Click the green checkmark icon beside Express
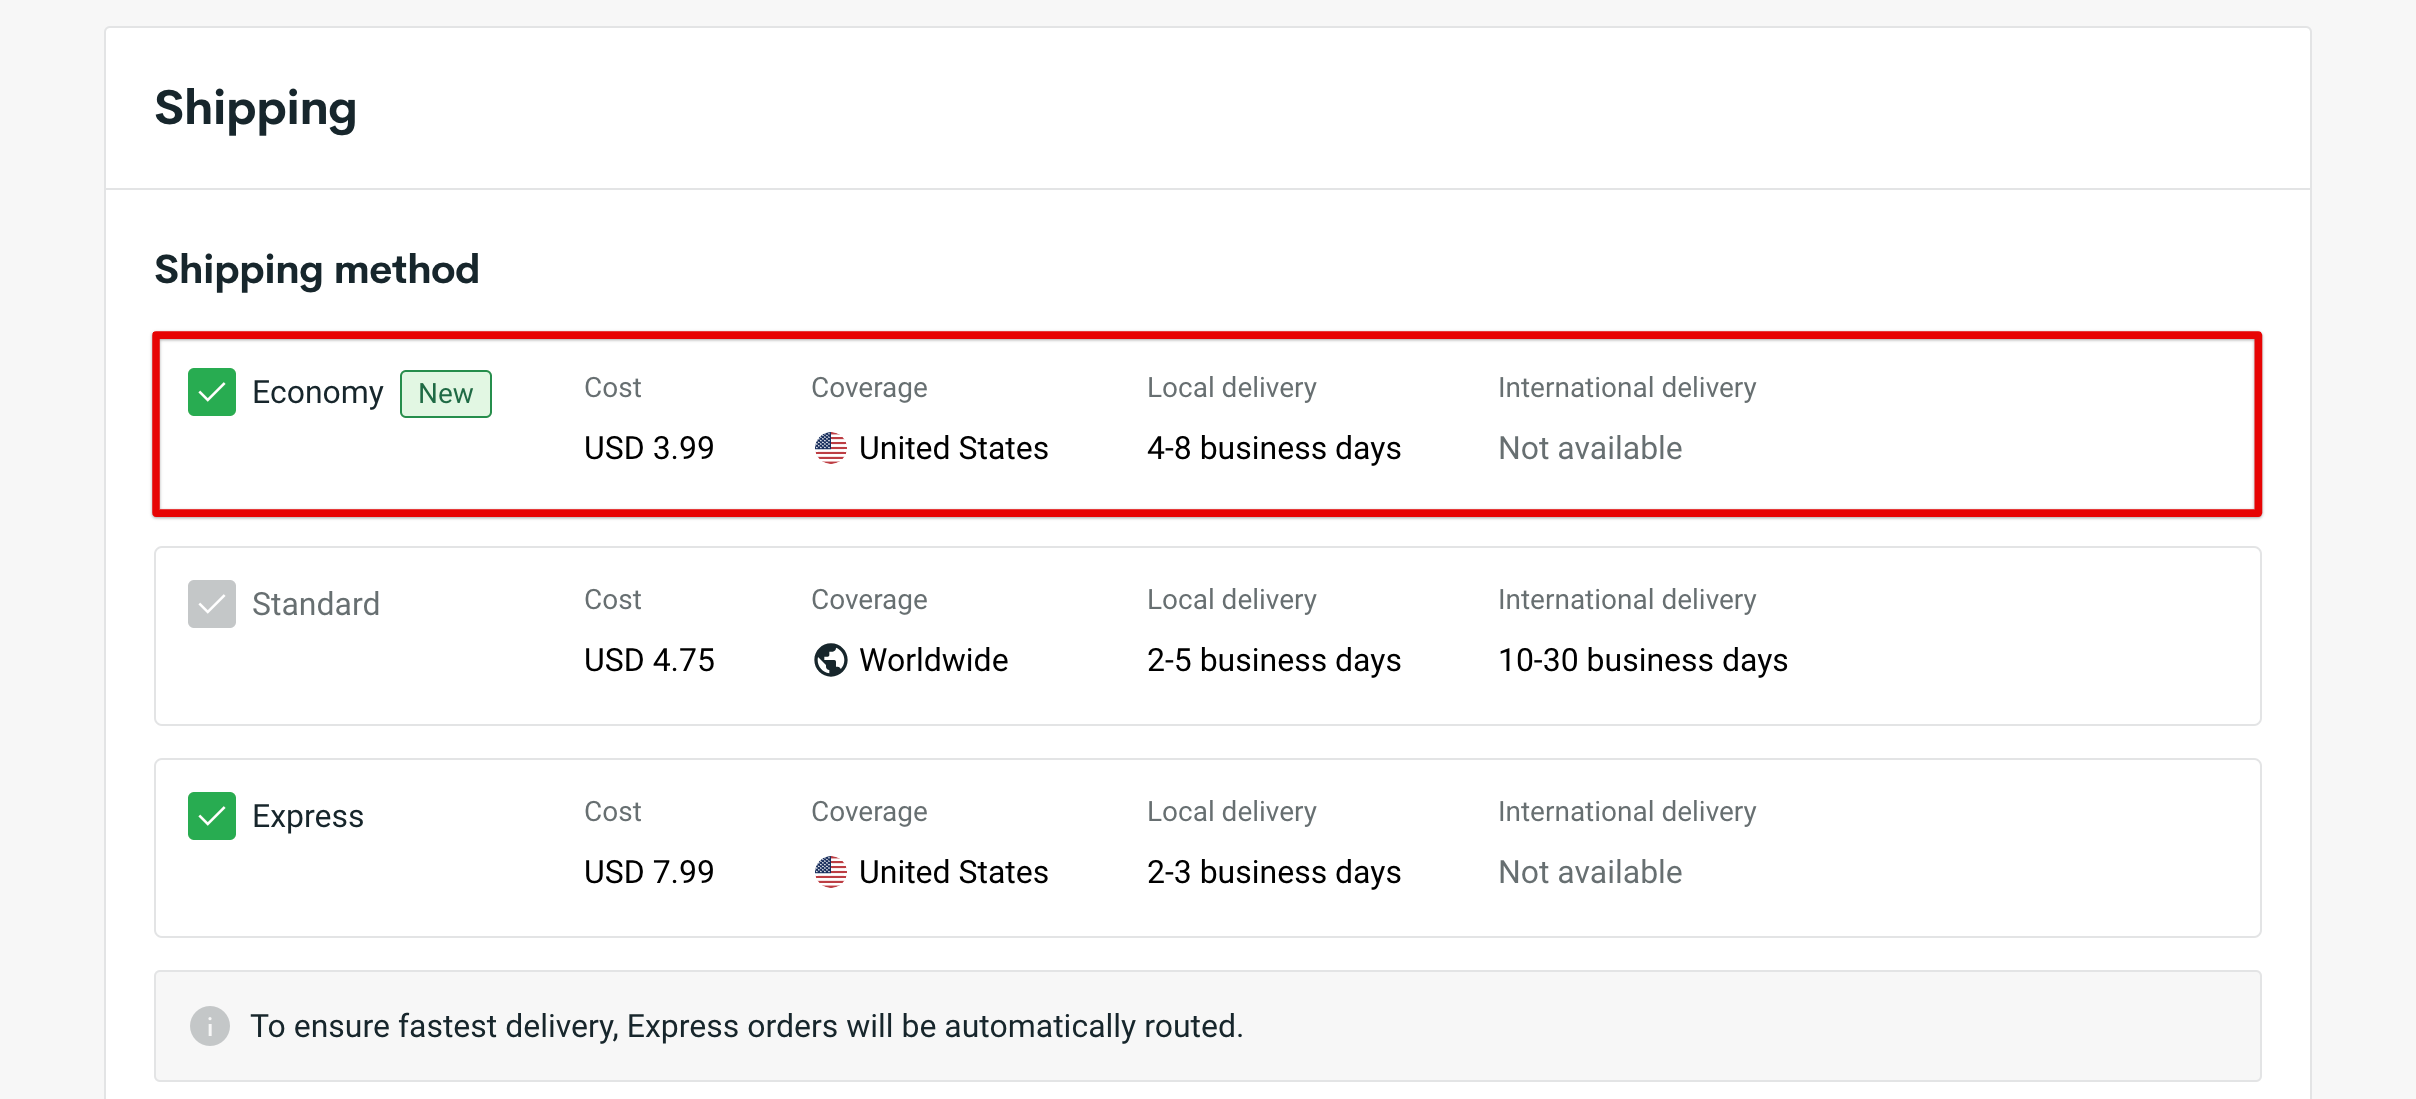The width and height of the screenshot is (2416, 1099). point(211,816)
